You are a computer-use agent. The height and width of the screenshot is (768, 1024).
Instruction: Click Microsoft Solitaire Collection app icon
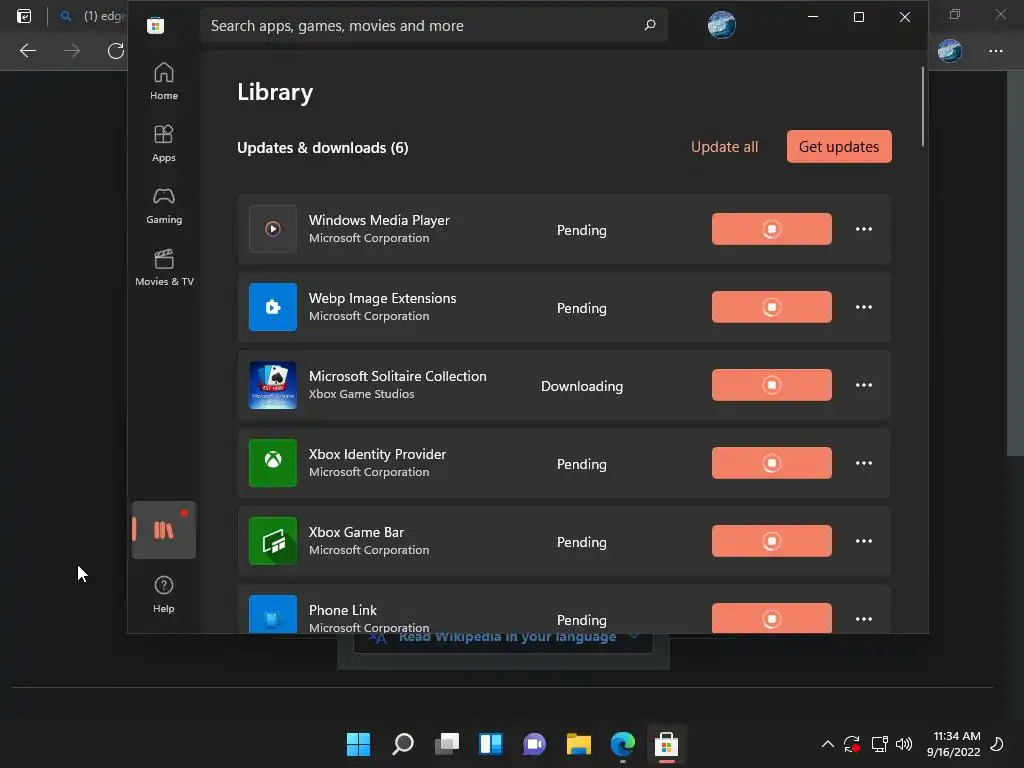click(x=273, y=385)
